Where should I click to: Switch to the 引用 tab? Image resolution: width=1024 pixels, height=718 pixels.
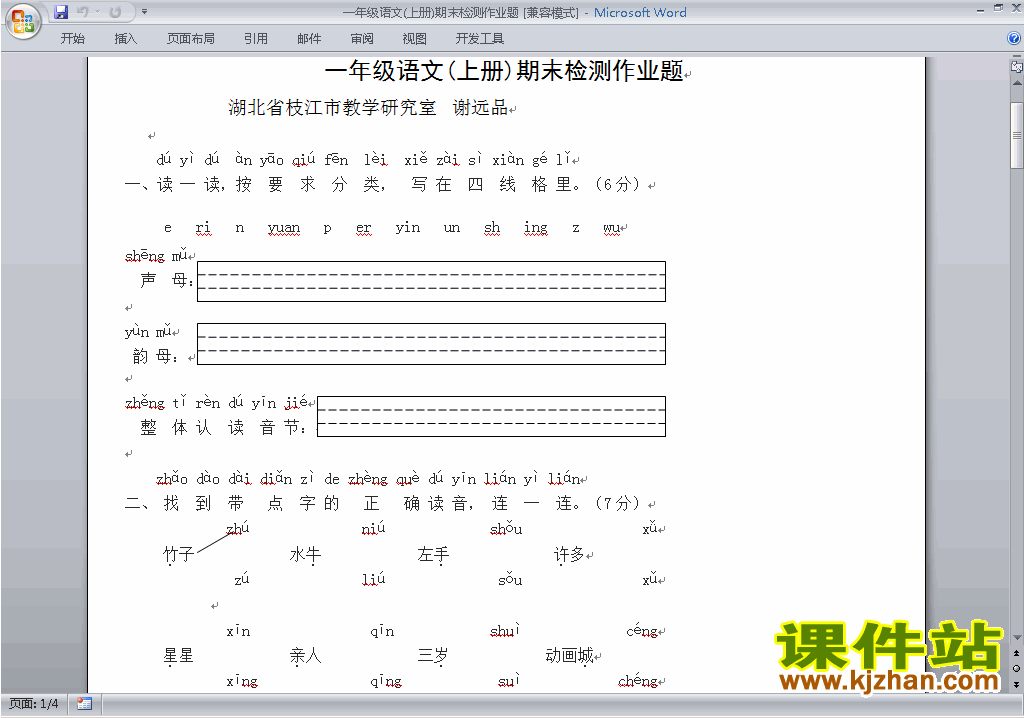[256, 39]
